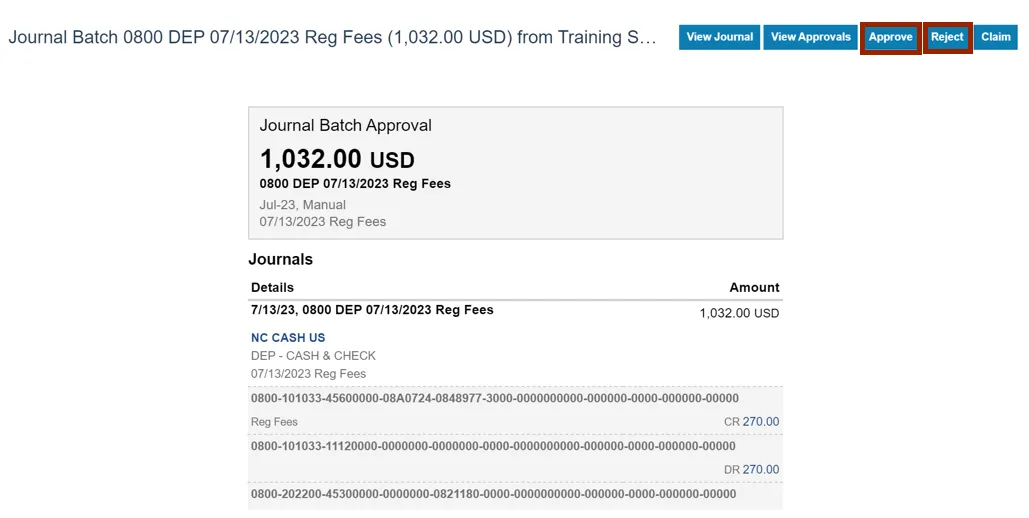Select the large bold 1,032.00 USD total
1029x518 pixels.
point(337,159)
